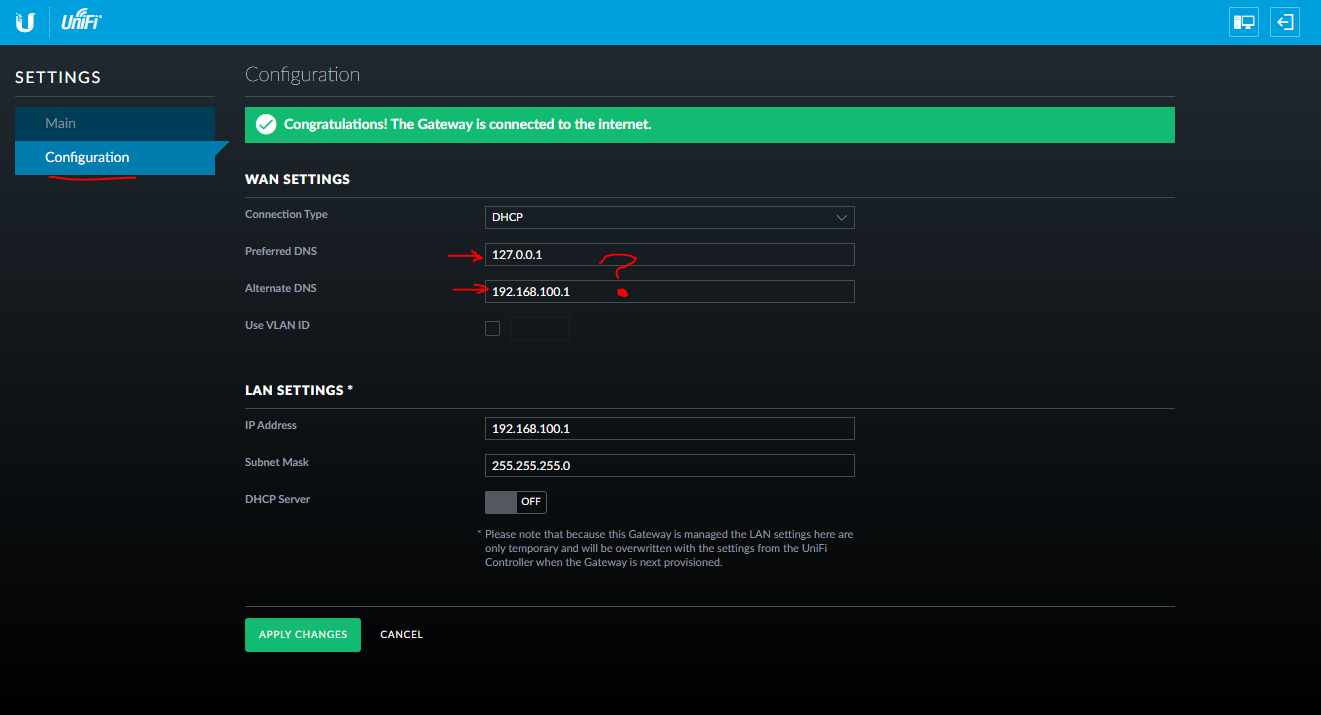Image resolution: width=1321 pixels, height=715 pixels.
Task: Focus the Preferred DNS field
Action: pos(669,254)
